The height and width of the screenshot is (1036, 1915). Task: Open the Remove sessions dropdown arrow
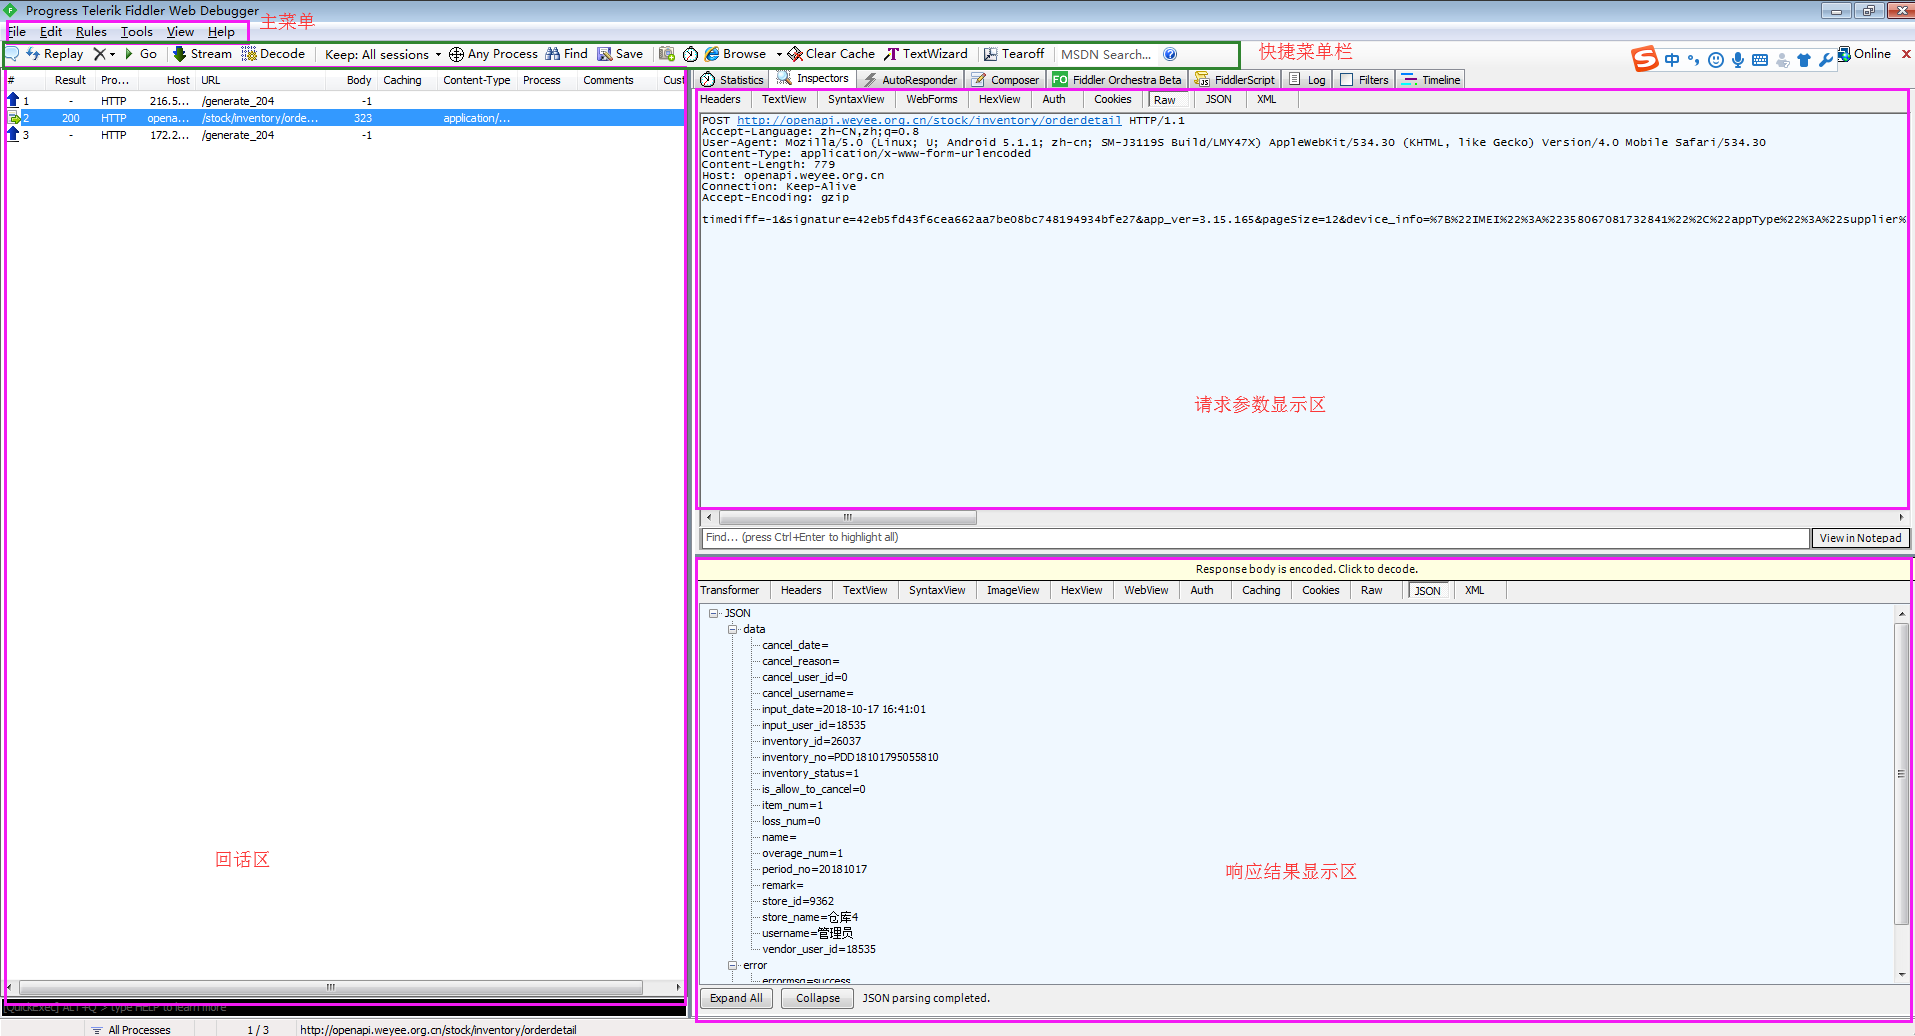pyautogui.click(x=112, y=54)
